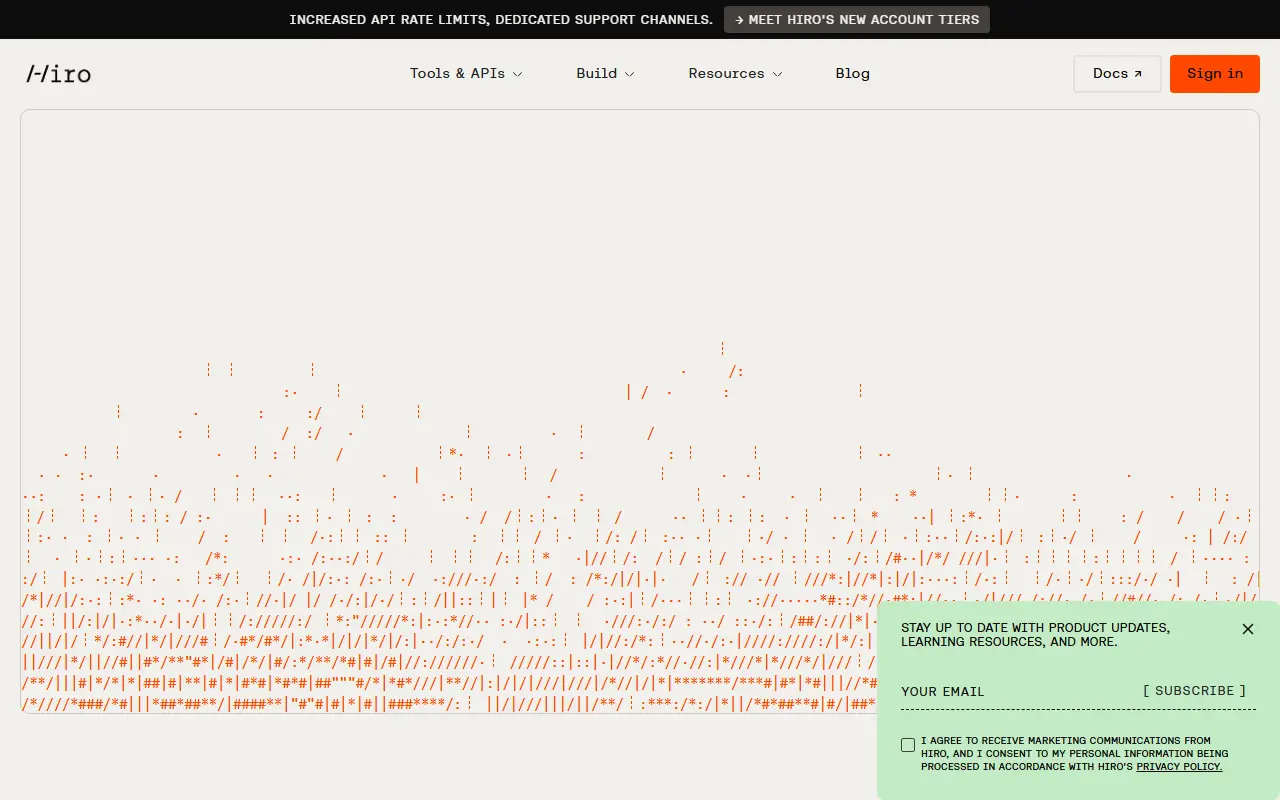This screenshot has width=1280, height=800.
Task: Expand the chevron next to Build
Action: pos(630,74)
